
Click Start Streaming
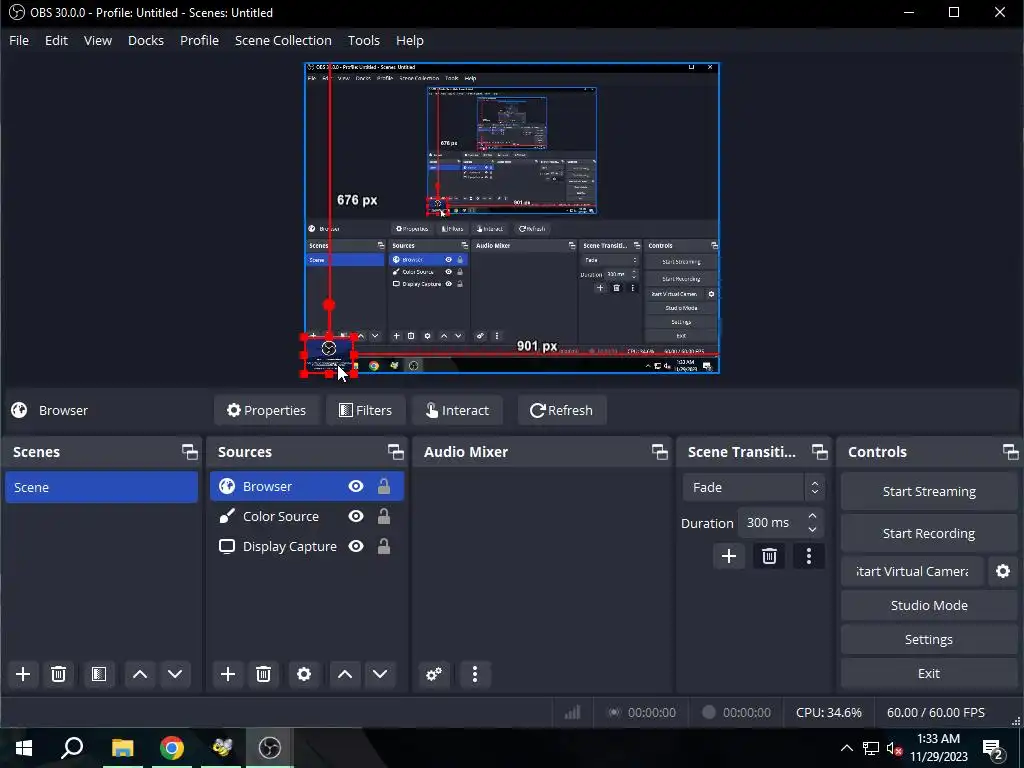point(929,492)
